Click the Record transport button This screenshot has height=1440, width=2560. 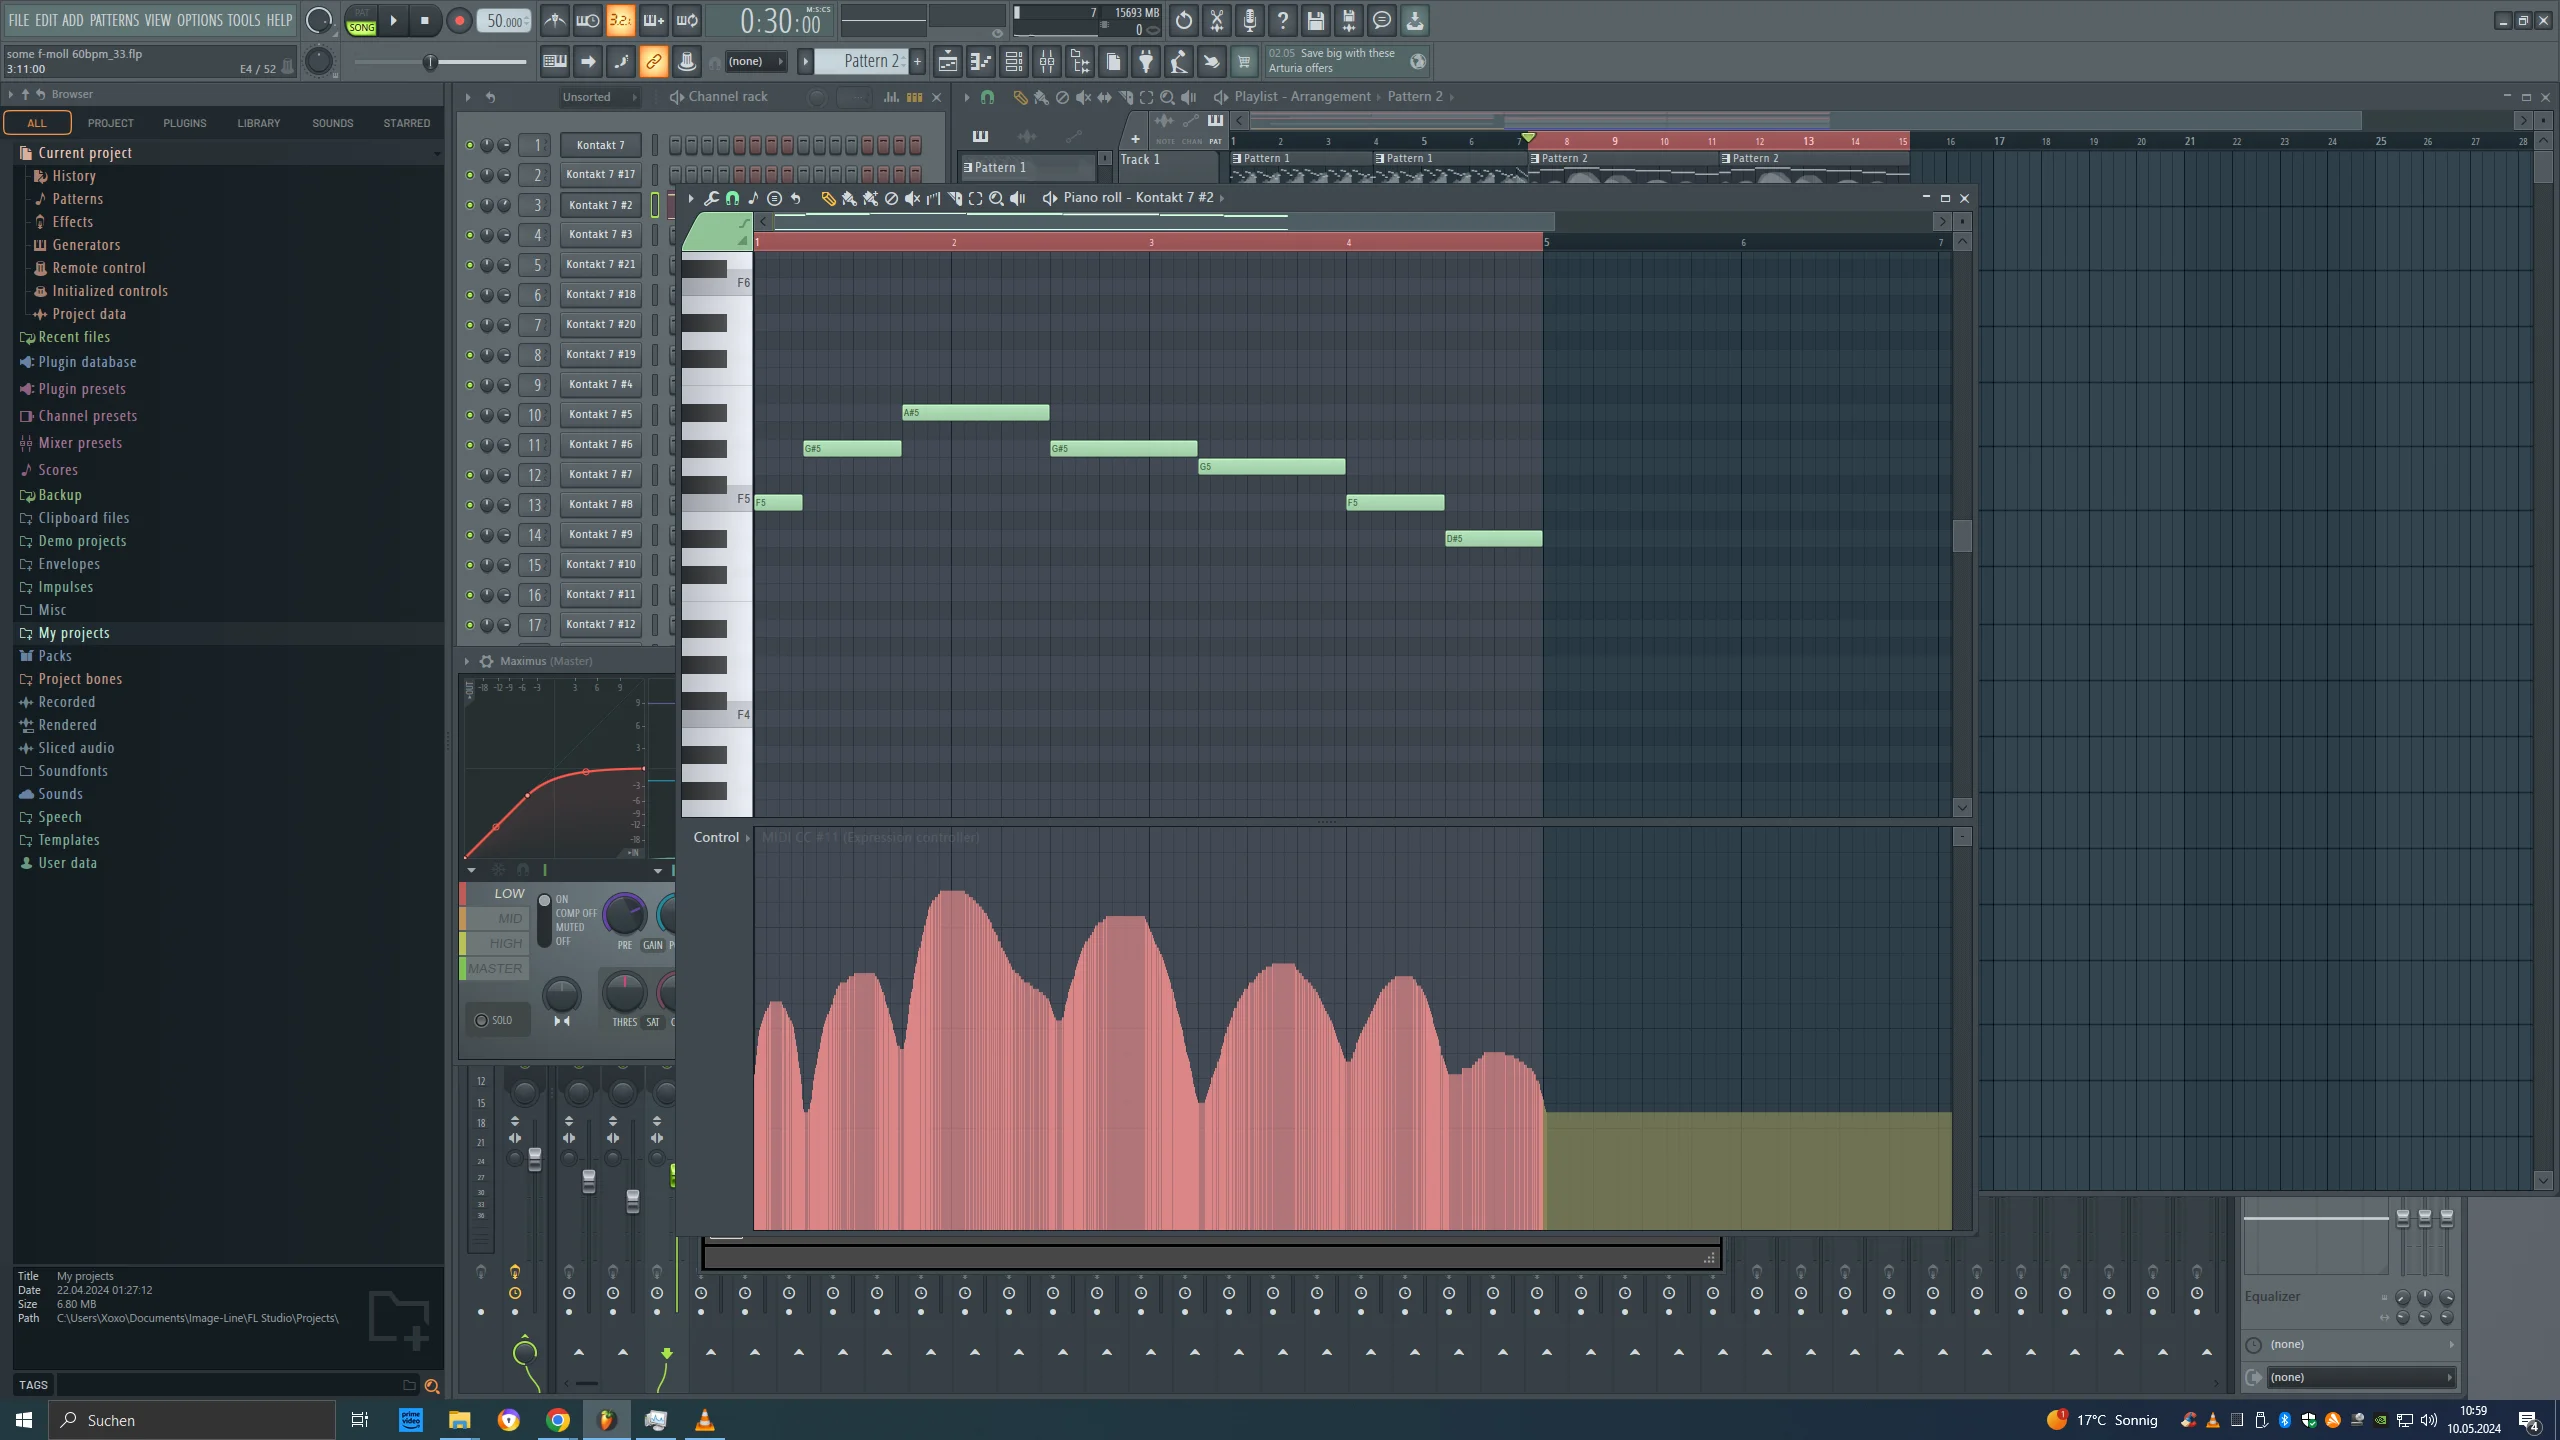(x=459, y=20)
